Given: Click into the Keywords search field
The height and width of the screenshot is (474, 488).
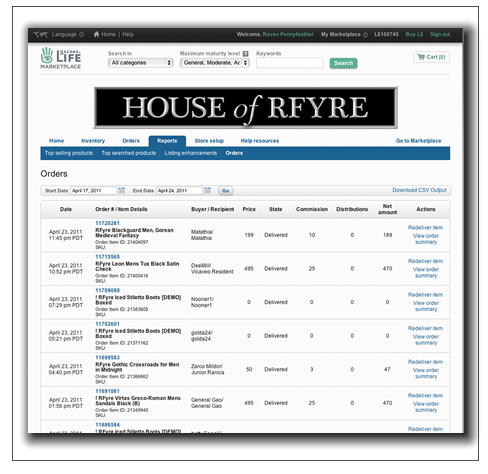Looking at the screenshot, I should [x=290, y=63].
